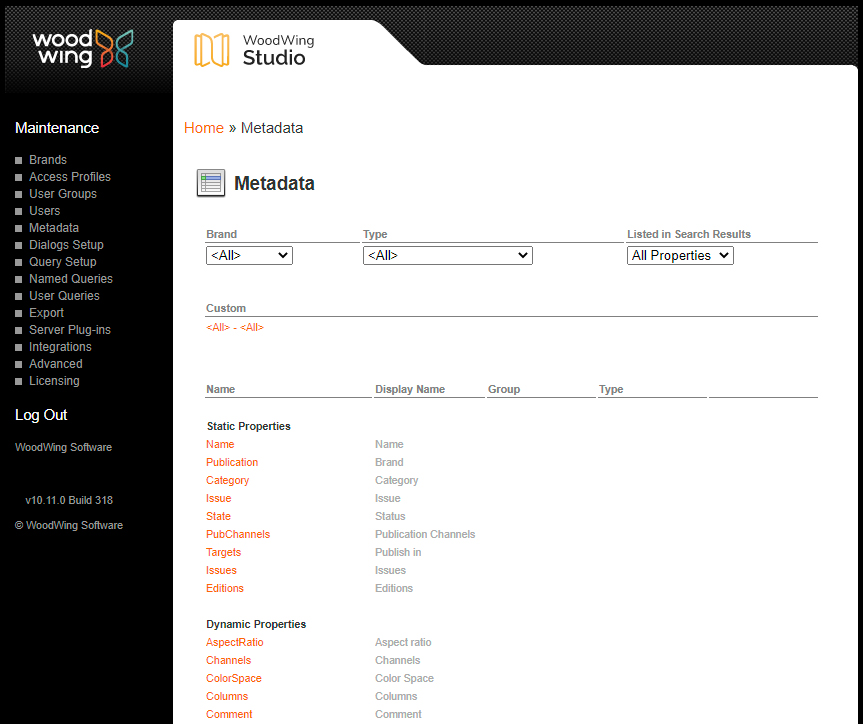Click the Metadata table icon
Image resolution: width=863 pixels, height=724 pixels.
tap(211, 183)
